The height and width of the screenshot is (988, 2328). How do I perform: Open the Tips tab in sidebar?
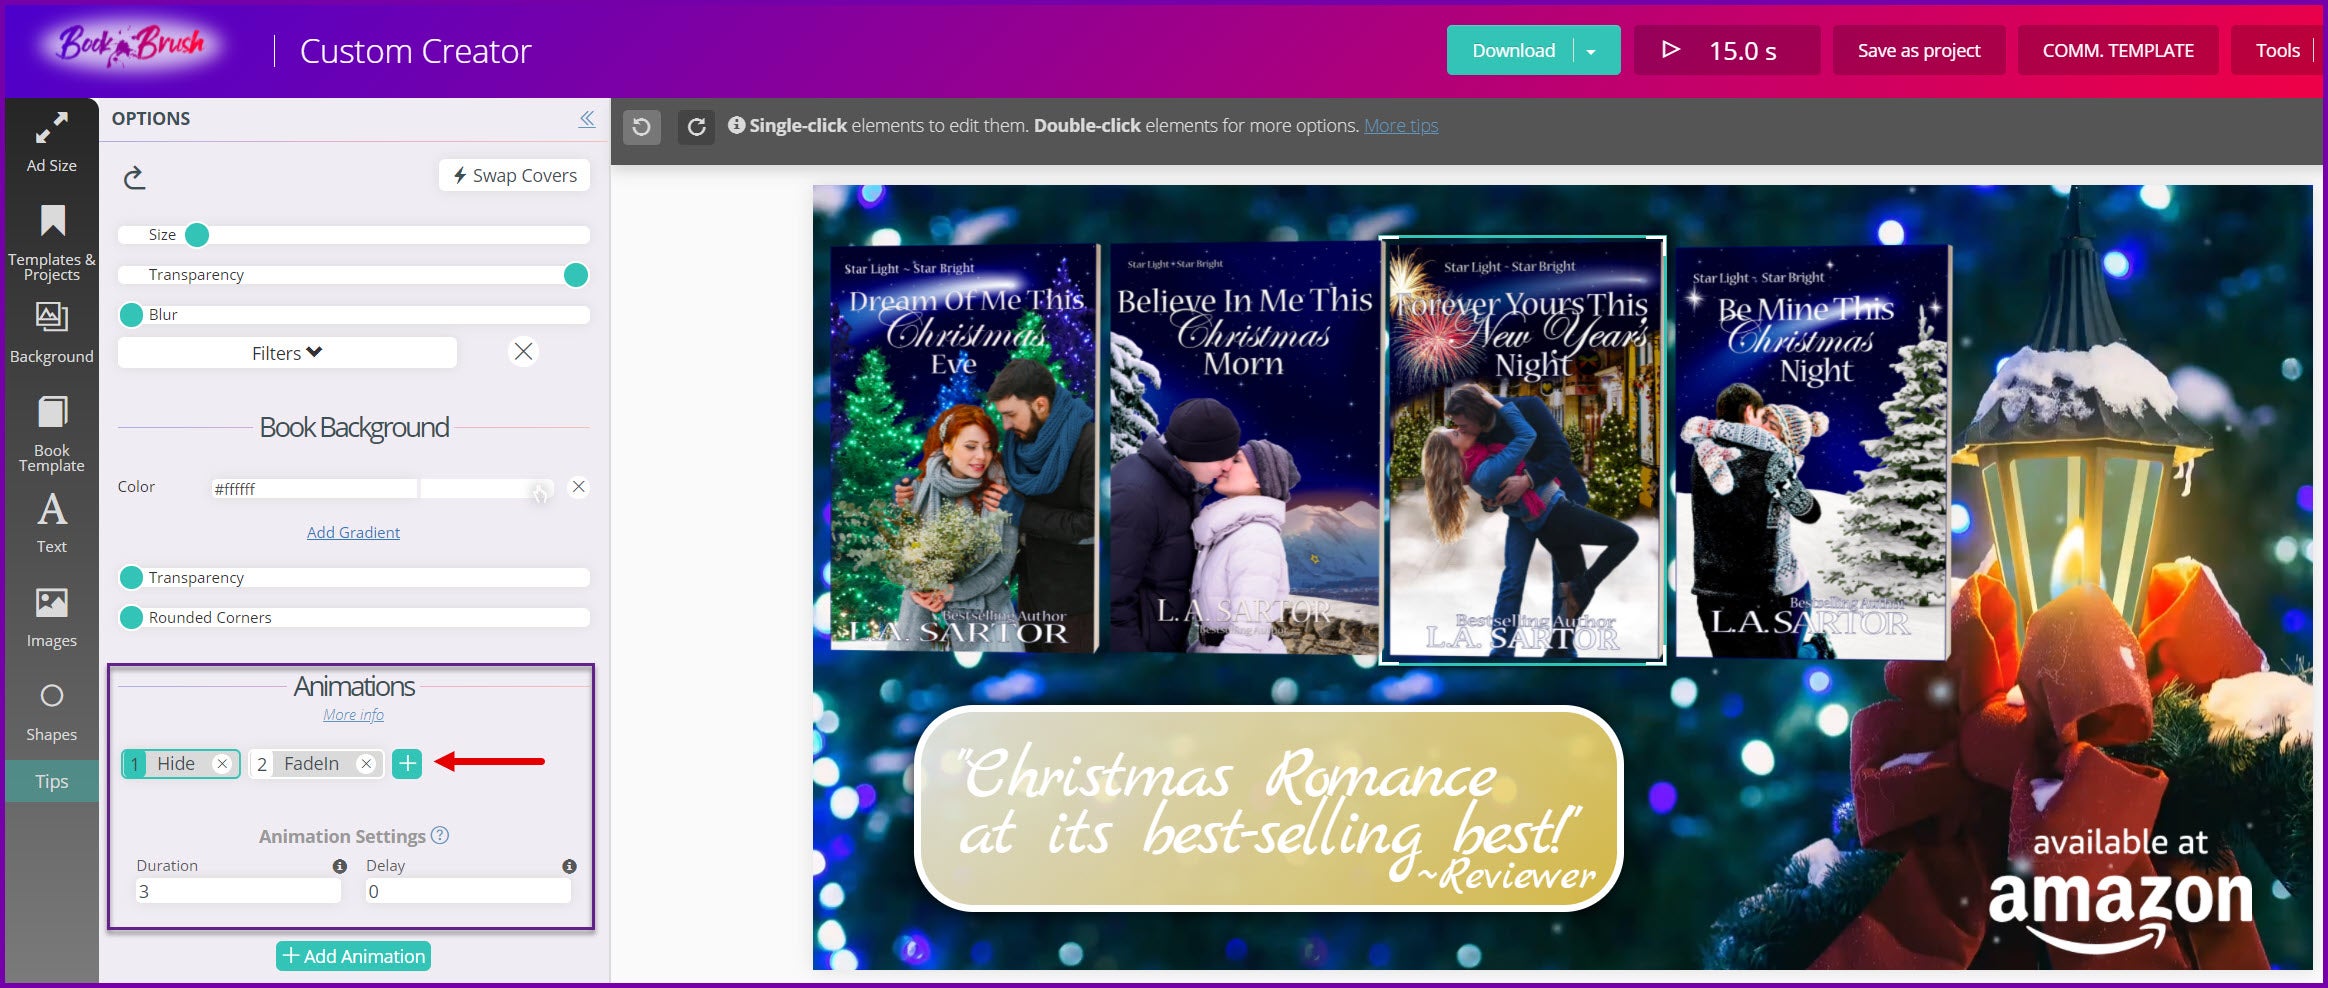(51, 782)
